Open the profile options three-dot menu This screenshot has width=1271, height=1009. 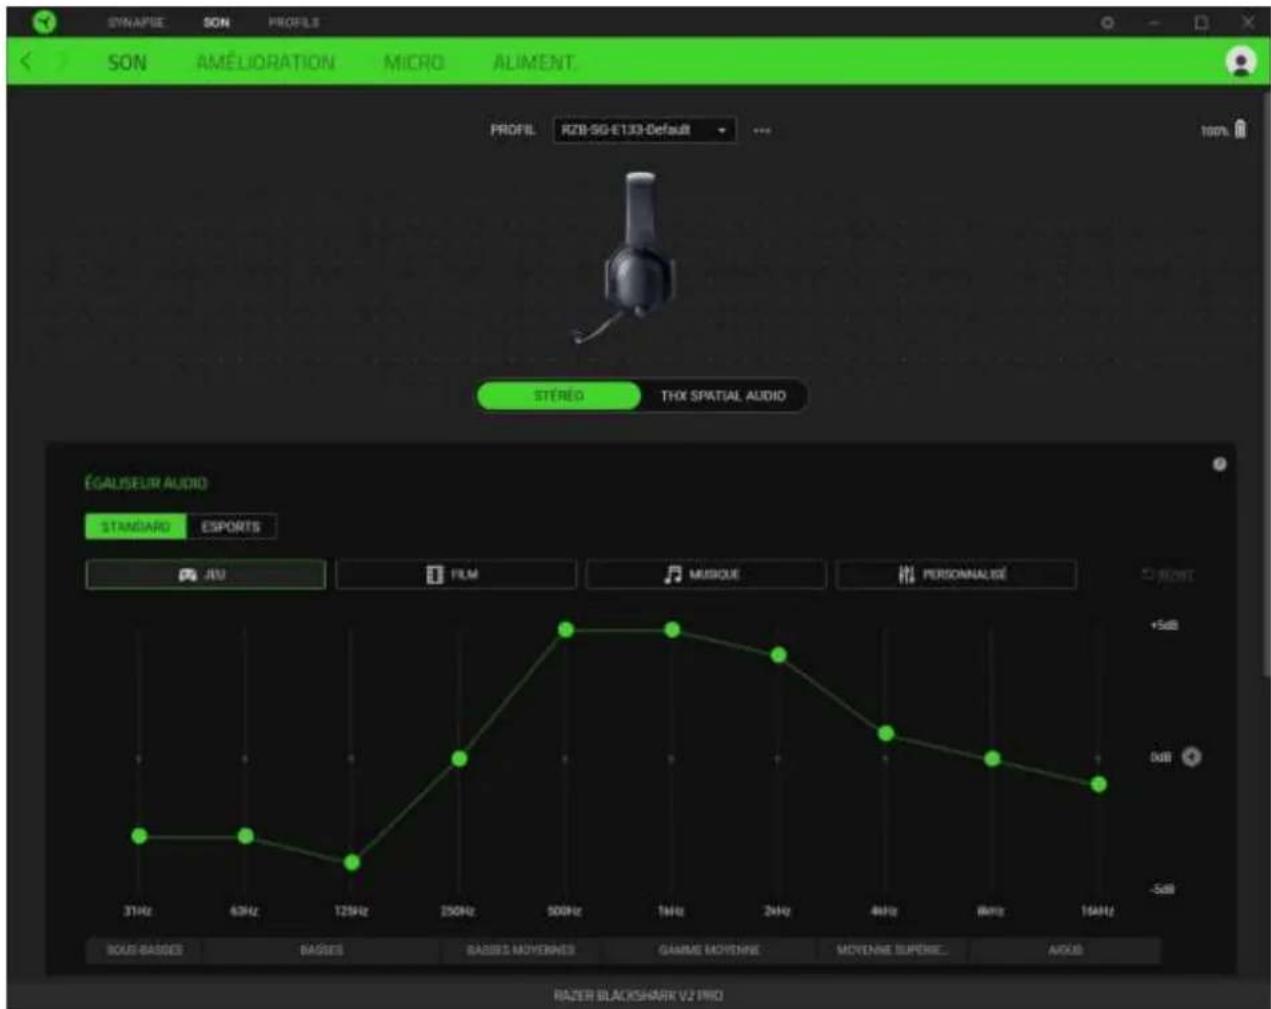pos(761,130)
